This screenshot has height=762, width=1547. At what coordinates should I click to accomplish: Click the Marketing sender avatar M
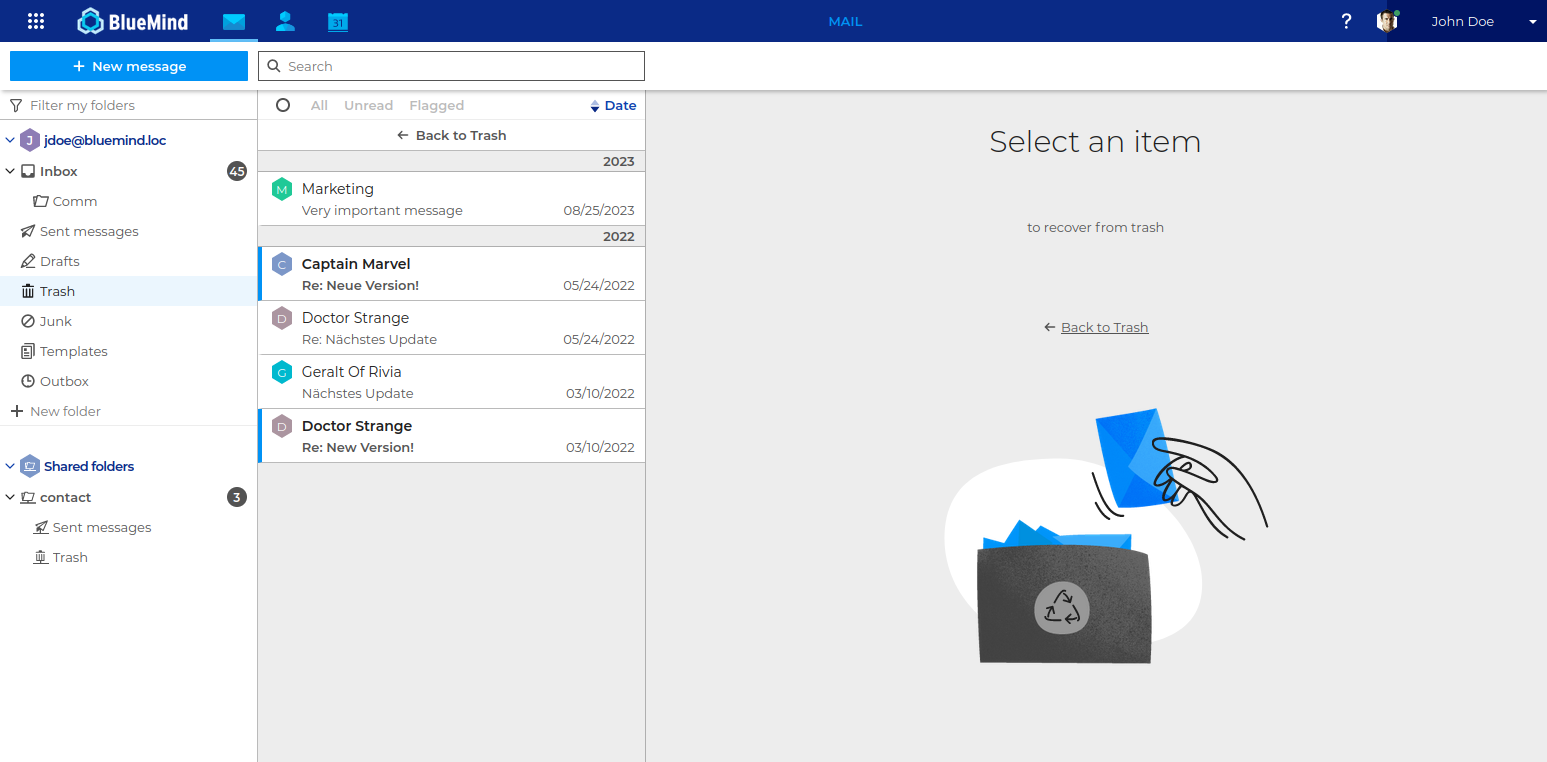tap(282, 189)
